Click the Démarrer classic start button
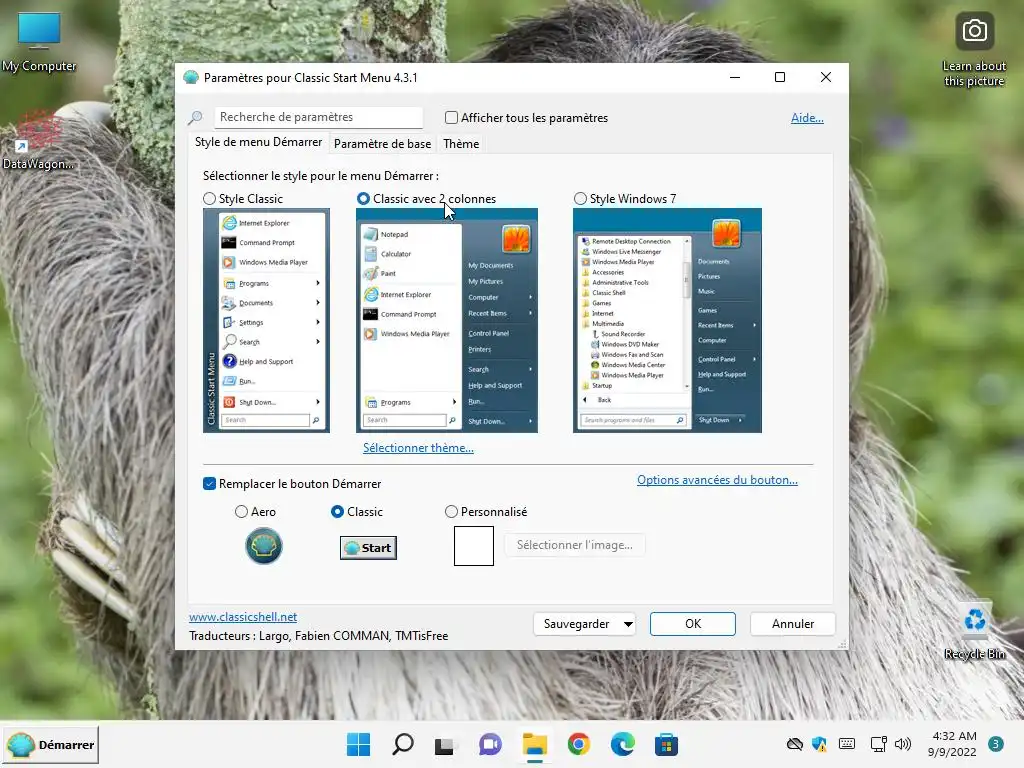Screen dimensions: 1024x768 51,744
